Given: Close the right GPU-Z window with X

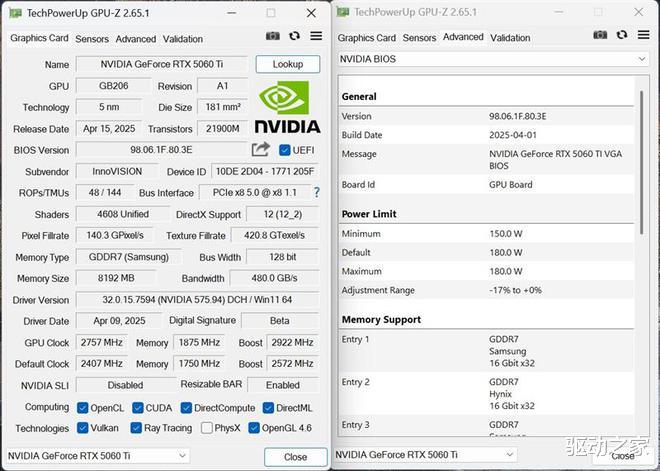Looking at the screenshot, I should pos(639,12).
